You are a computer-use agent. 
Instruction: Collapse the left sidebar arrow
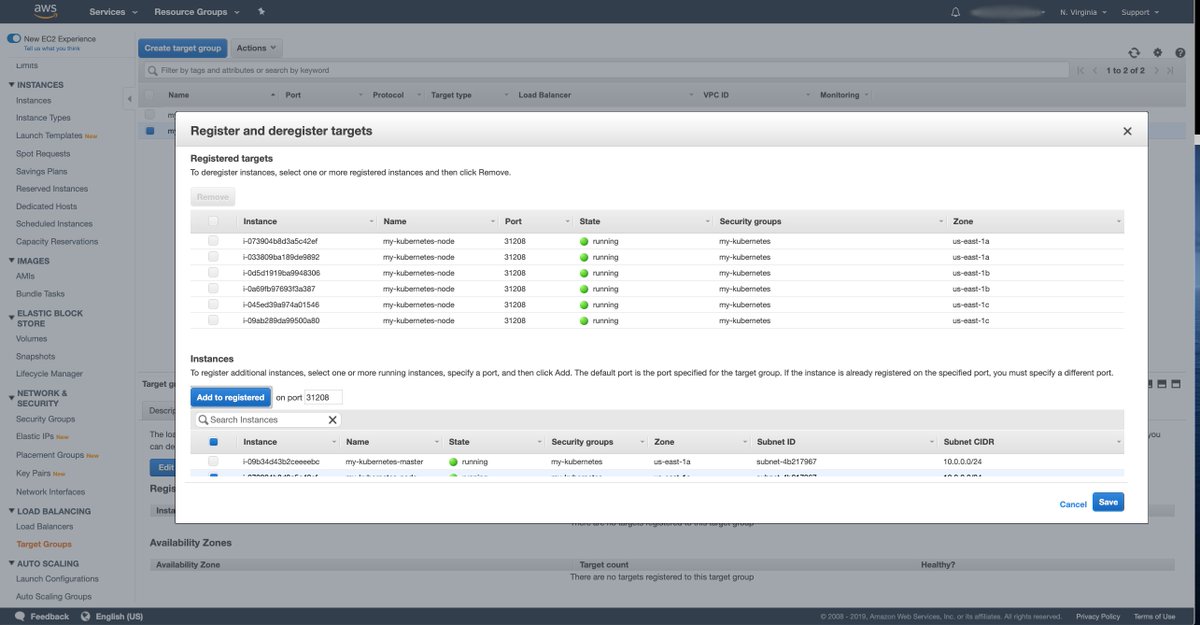click(129, 98)
